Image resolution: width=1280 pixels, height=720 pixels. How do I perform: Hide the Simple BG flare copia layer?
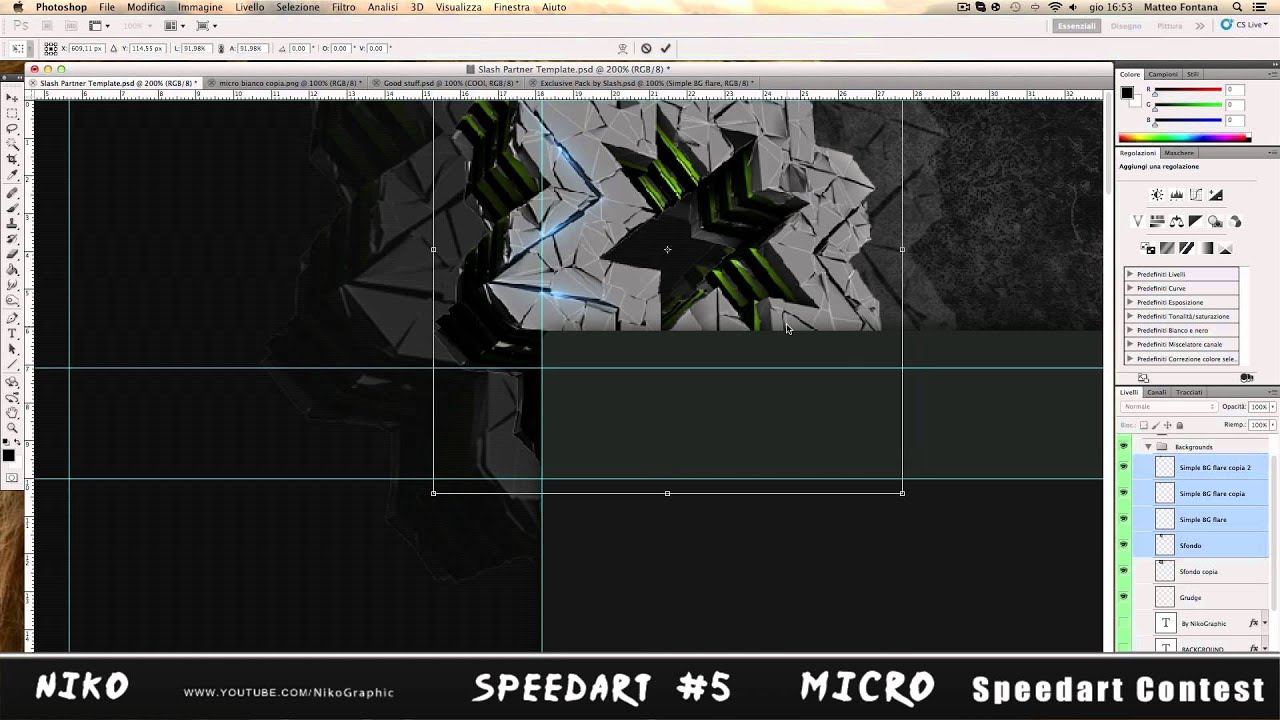click(1124, 493)
